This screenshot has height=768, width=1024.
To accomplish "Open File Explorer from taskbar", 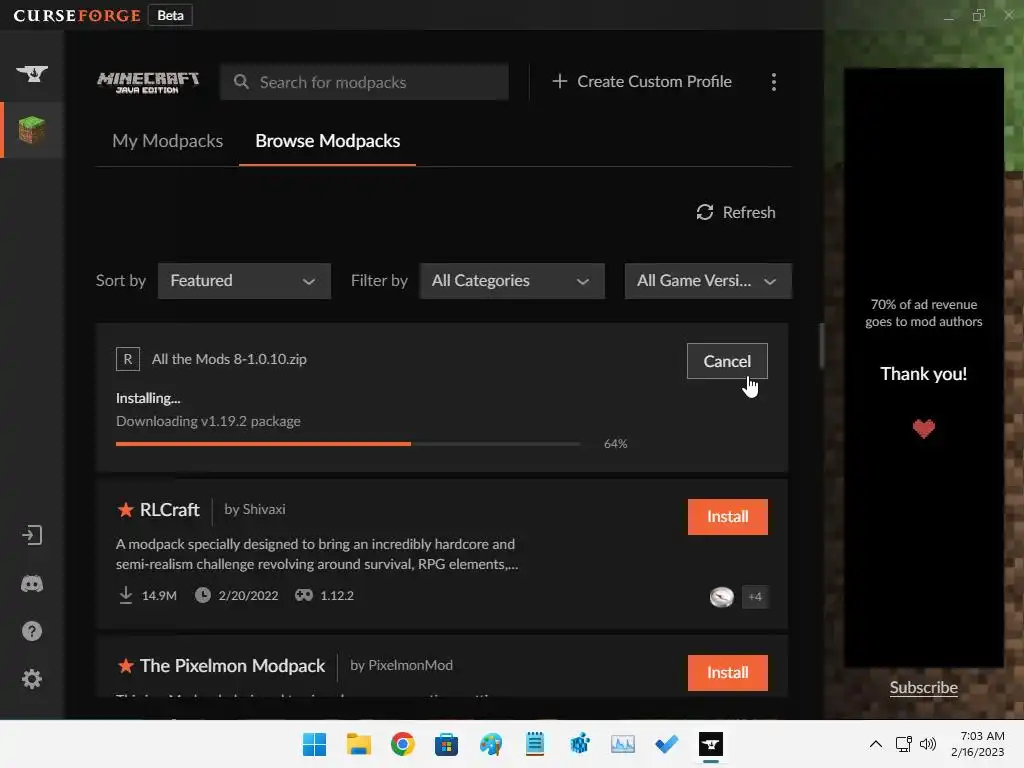I will coord(359,744).
